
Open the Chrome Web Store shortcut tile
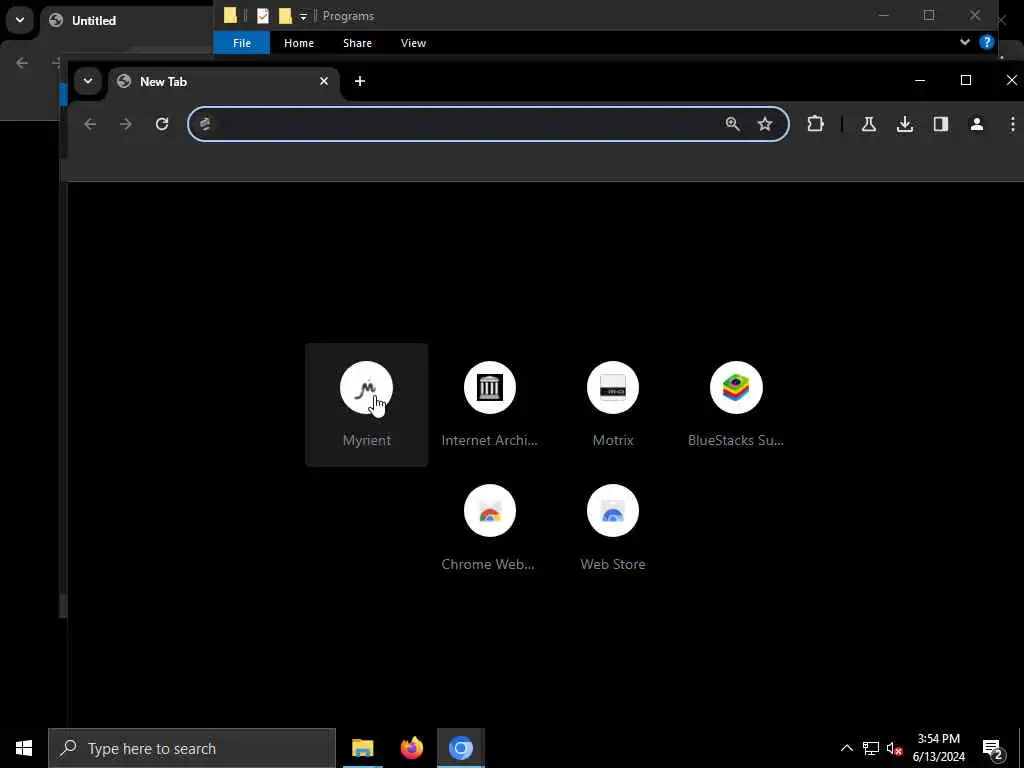pos(489,528)
